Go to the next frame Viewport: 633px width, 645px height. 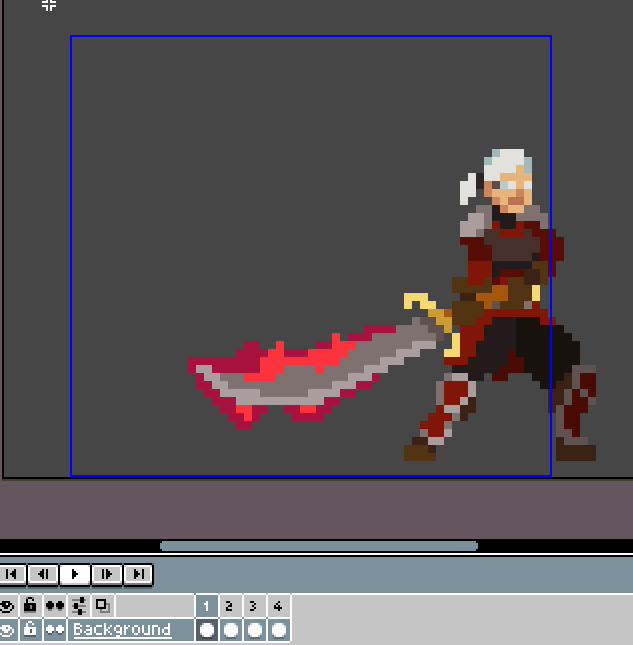click(107, 574)
